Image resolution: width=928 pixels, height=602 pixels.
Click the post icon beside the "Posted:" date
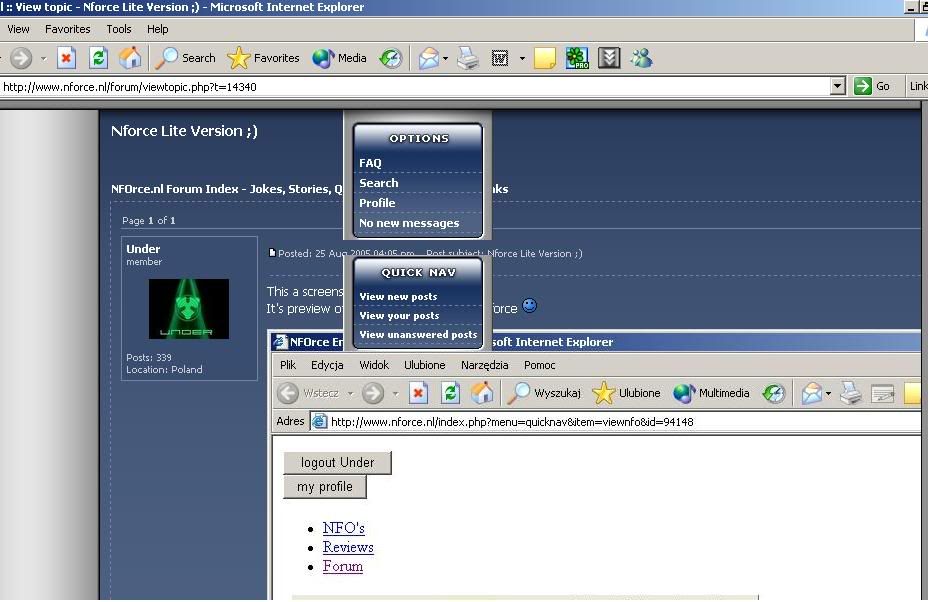(272, 253)
